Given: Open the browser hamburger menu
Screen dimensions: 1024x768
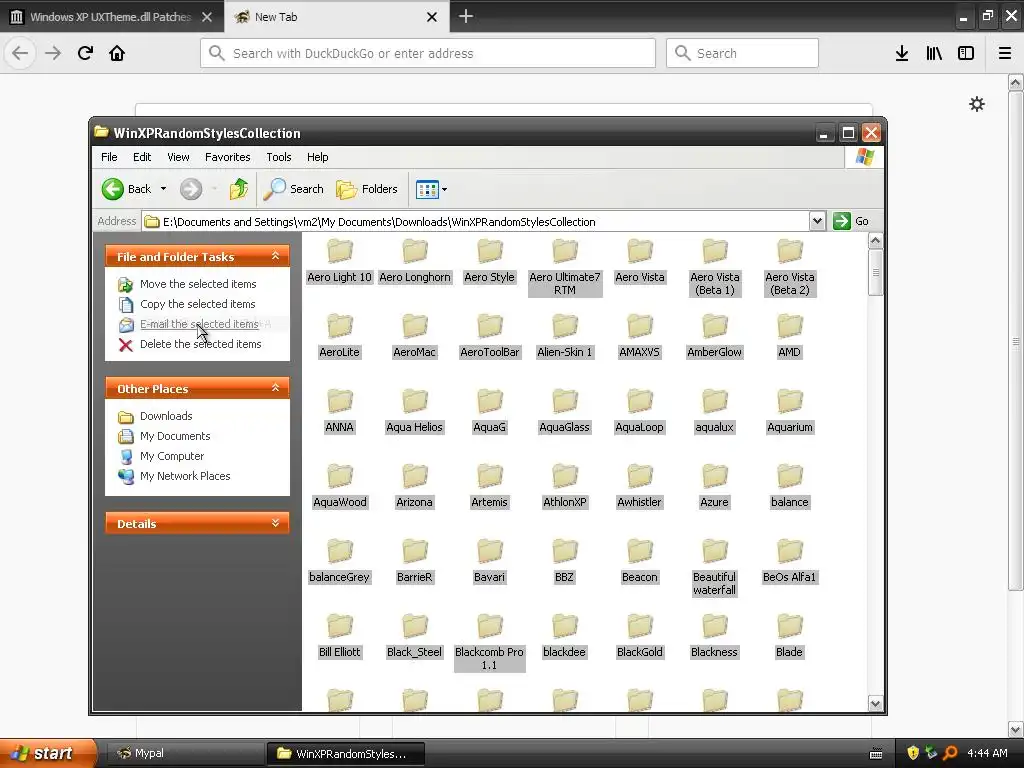Looking at the screenshot, I should (x=1004, y=53).
